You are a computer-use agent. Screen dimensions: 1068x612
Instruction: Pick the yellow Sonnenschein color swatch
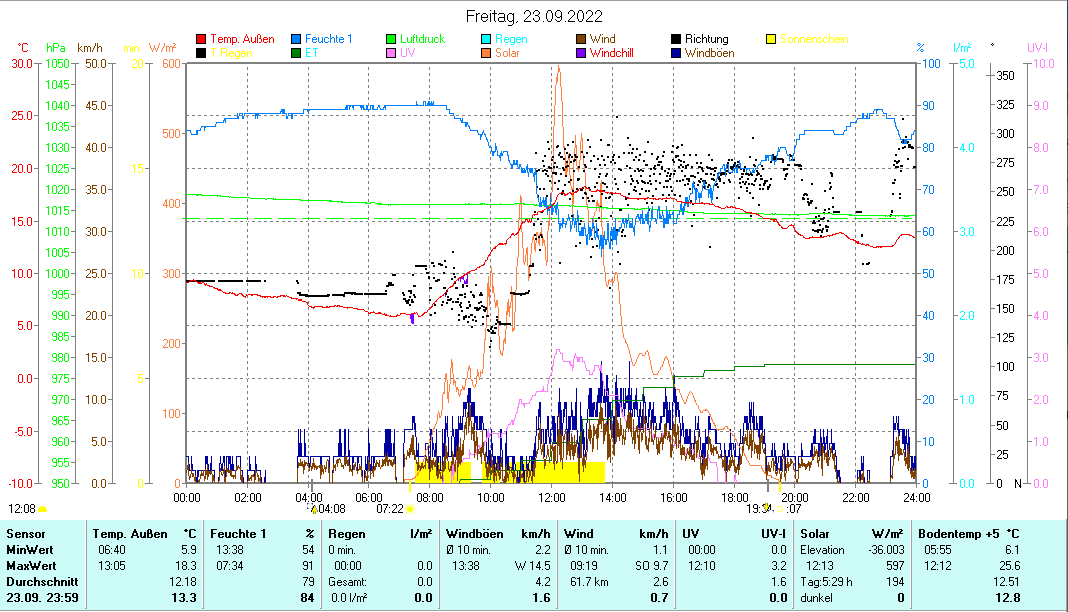[771, 40]
